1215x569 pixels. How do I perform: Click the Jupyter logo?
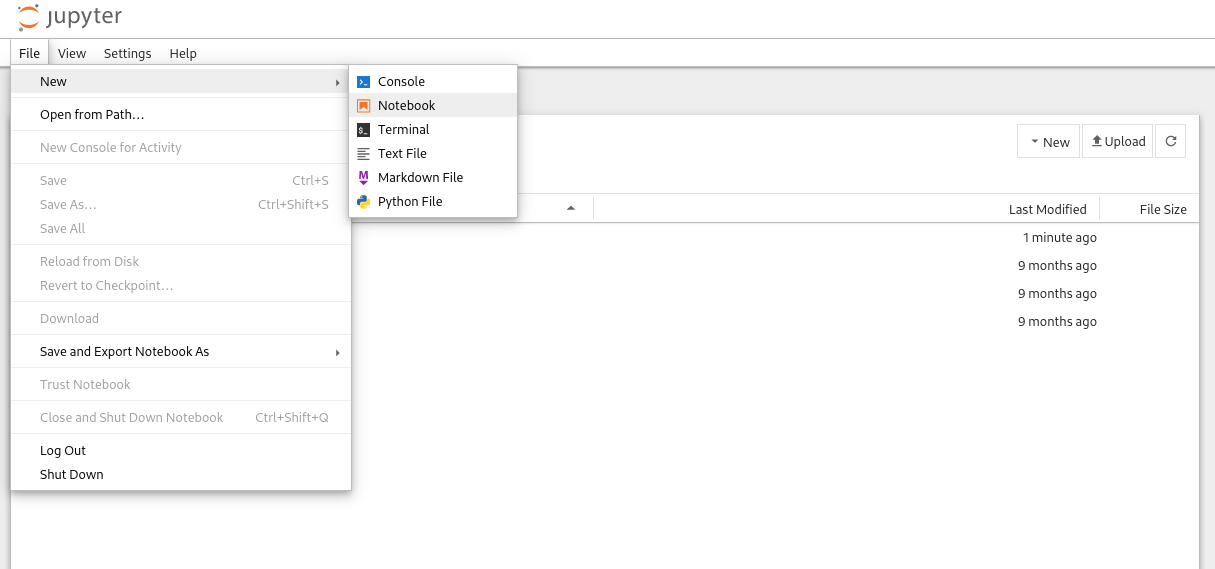pos(70,18)
